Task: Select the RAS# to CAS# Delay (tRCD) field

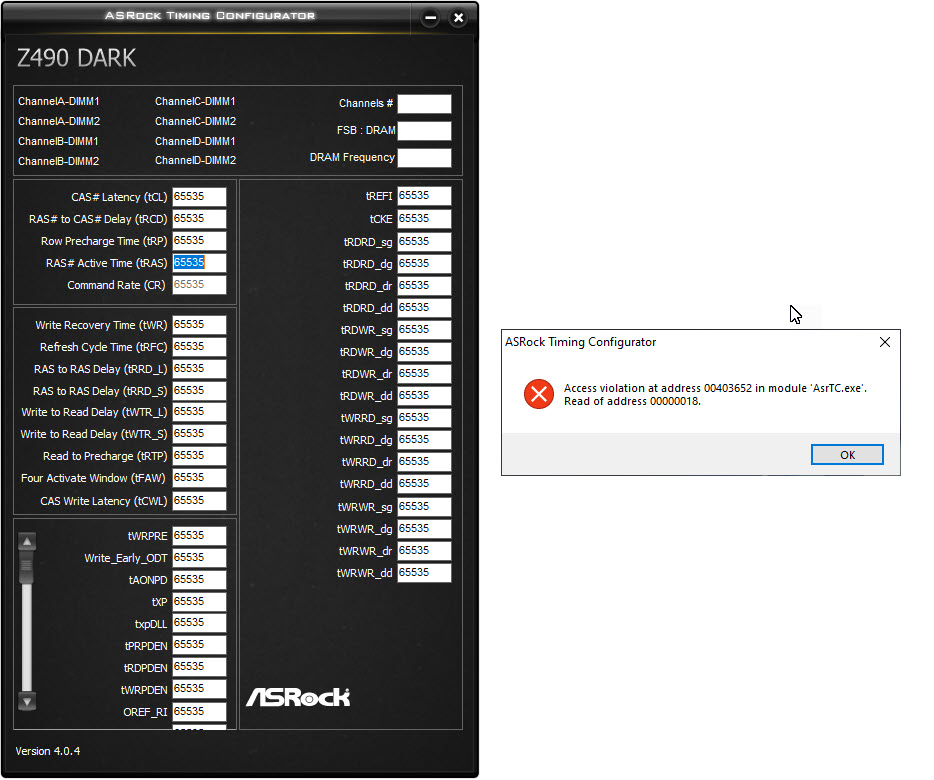Action: (x=200, y=219)
